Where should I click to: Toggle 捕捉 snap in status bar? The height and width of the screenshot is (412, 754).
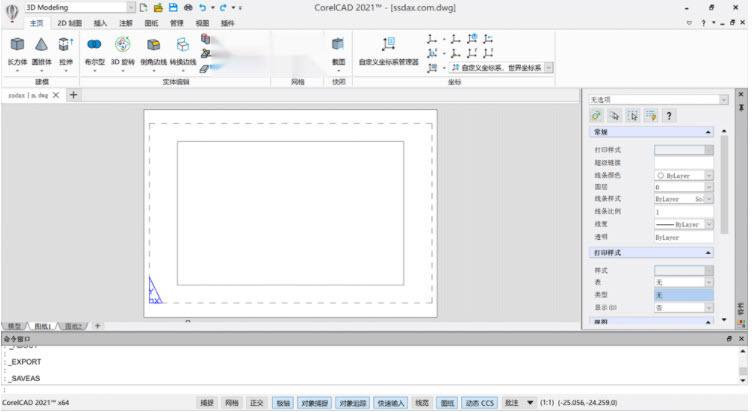coord(207,403)
